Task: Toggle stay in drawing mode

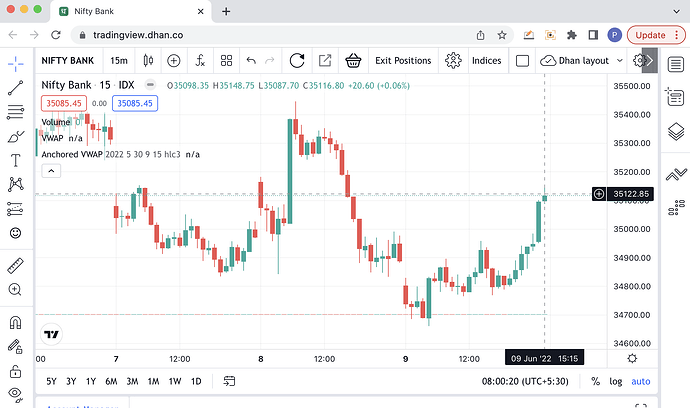Action: click(x=15, y=347)
